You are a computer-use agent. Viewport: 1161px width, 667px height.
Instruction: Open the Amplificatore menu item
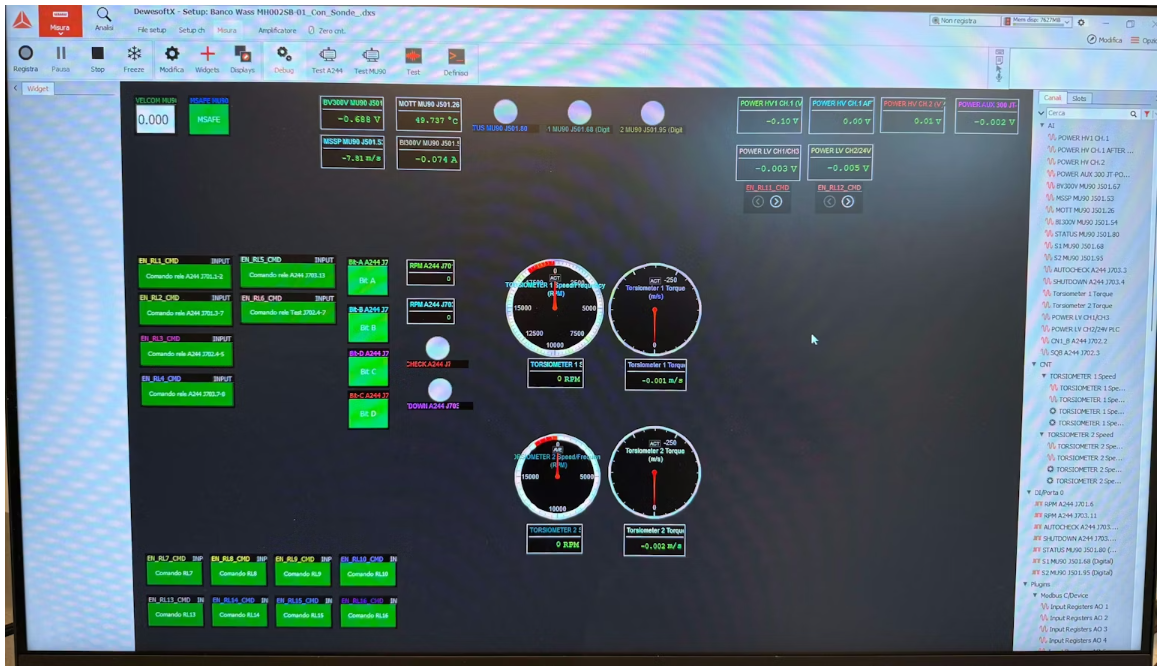pyautogui.click(x=277, y=30)
